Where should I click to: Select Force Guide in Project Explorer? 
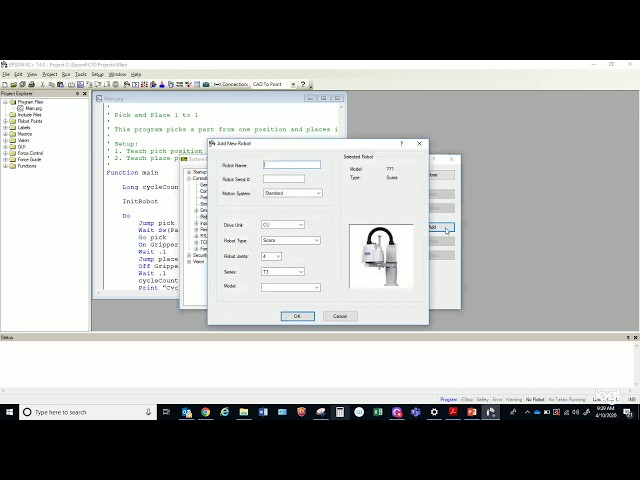click(29, 160)
